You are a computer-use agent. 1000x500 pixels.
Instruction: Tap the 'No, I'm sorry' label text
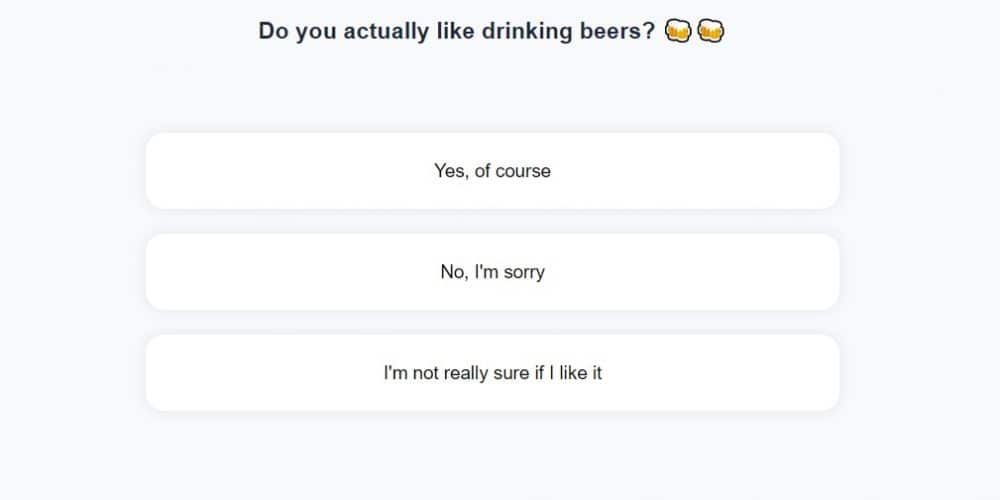click(492, 272)
